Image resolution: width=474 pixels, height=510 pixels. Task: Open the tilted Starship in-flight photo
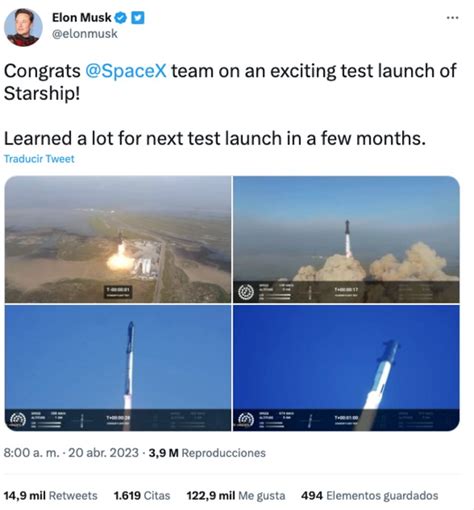pos(346,368)
